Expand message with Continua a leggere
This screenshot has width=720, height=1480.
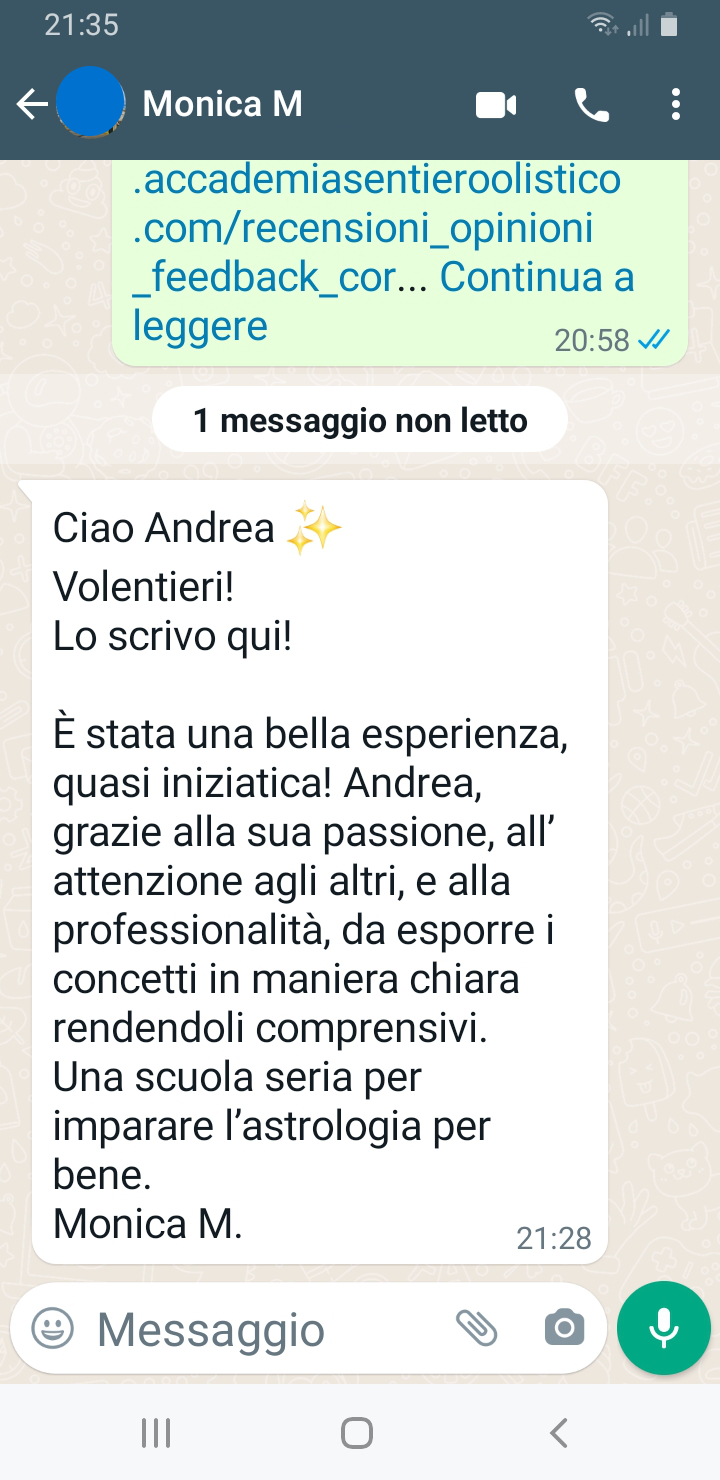pyautogui.click(x=384, y=301)
